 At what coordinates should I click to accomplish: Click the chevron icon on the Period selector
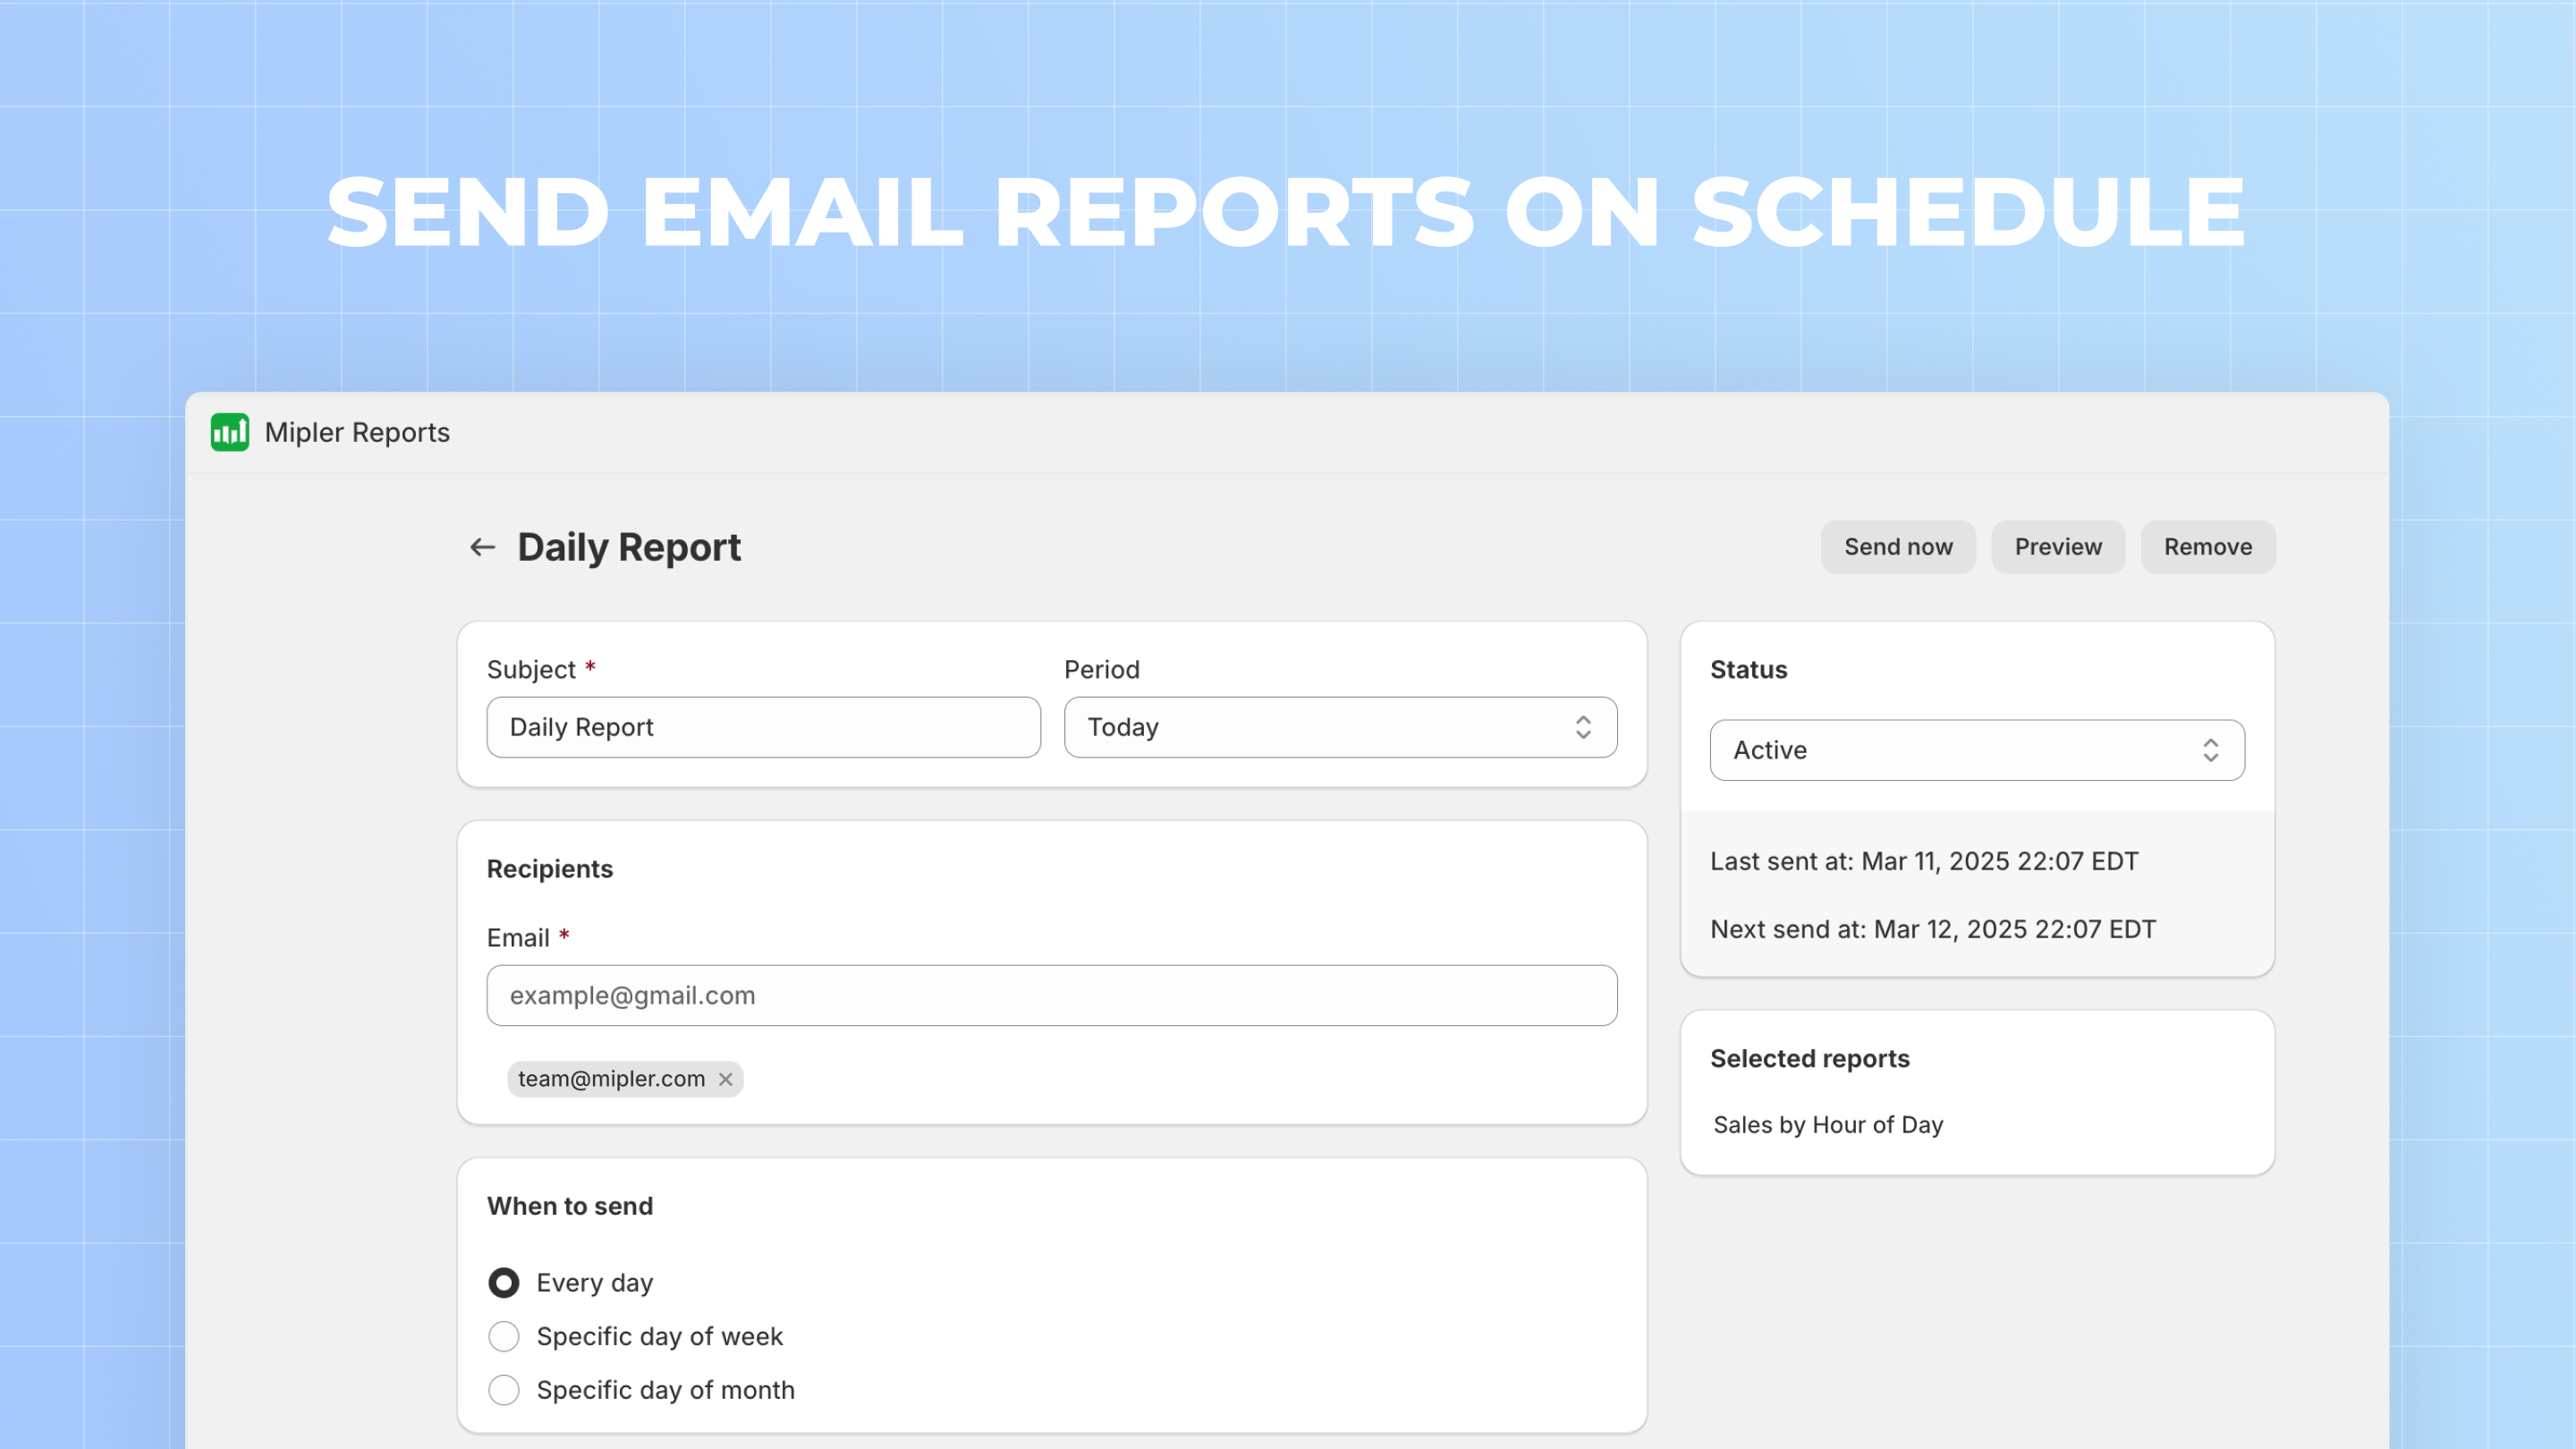(x=1583, y=727)
